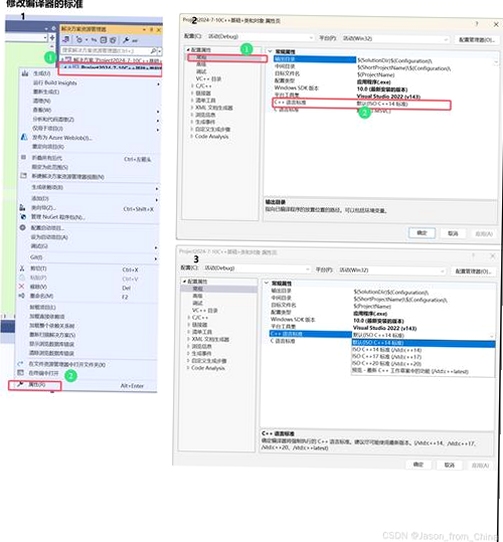The height and width of the screenshot is (542, 503).
Task: Select 在文件资源管理器中打开文件夹 menu entry
Action: pyautogui.click(x=86, y=364)
